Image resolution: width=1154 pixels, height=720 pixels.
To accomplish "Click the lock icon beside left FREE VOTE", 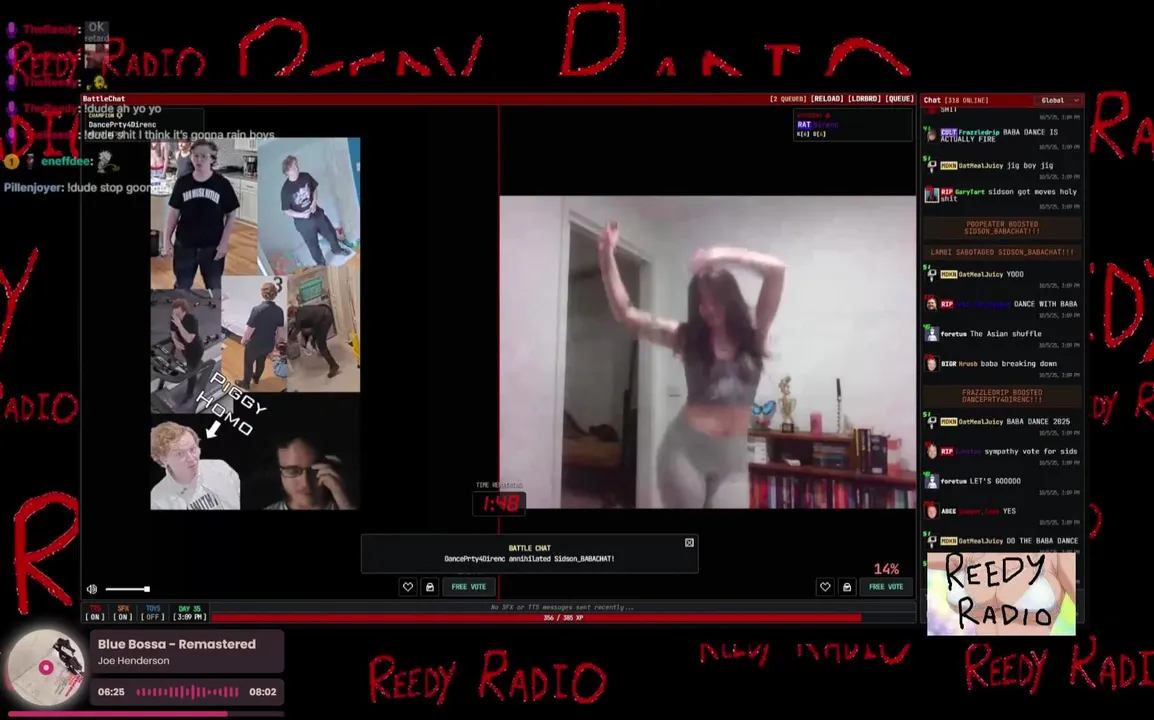I will point(430,587).
